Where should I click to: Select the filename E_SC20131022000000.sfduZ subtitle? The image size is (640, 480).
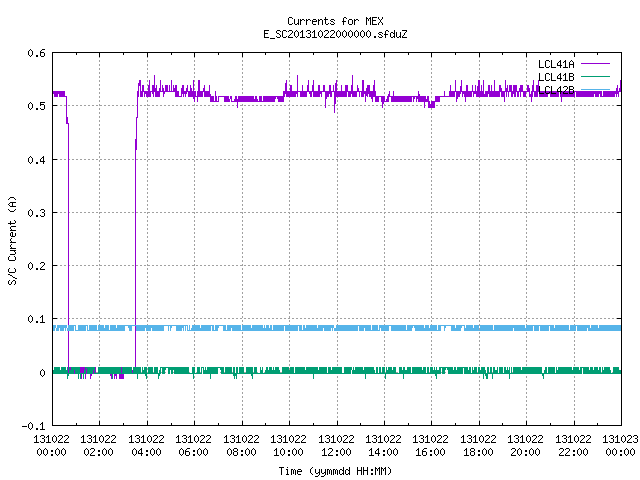[335, 34]
